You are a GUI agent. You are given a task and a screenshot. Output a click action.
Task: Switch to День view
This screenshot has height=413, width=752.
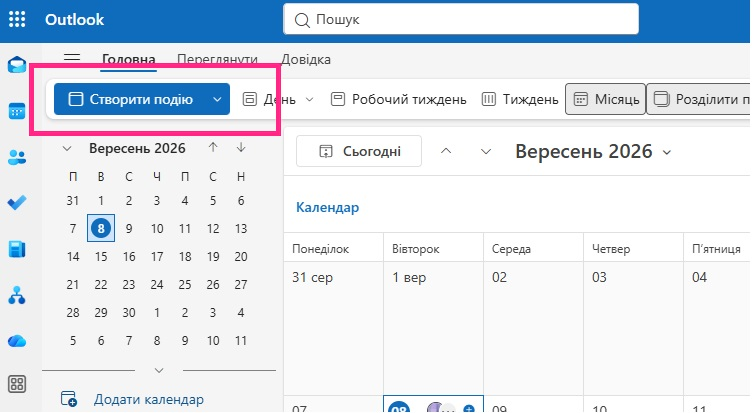click(270, 99)
